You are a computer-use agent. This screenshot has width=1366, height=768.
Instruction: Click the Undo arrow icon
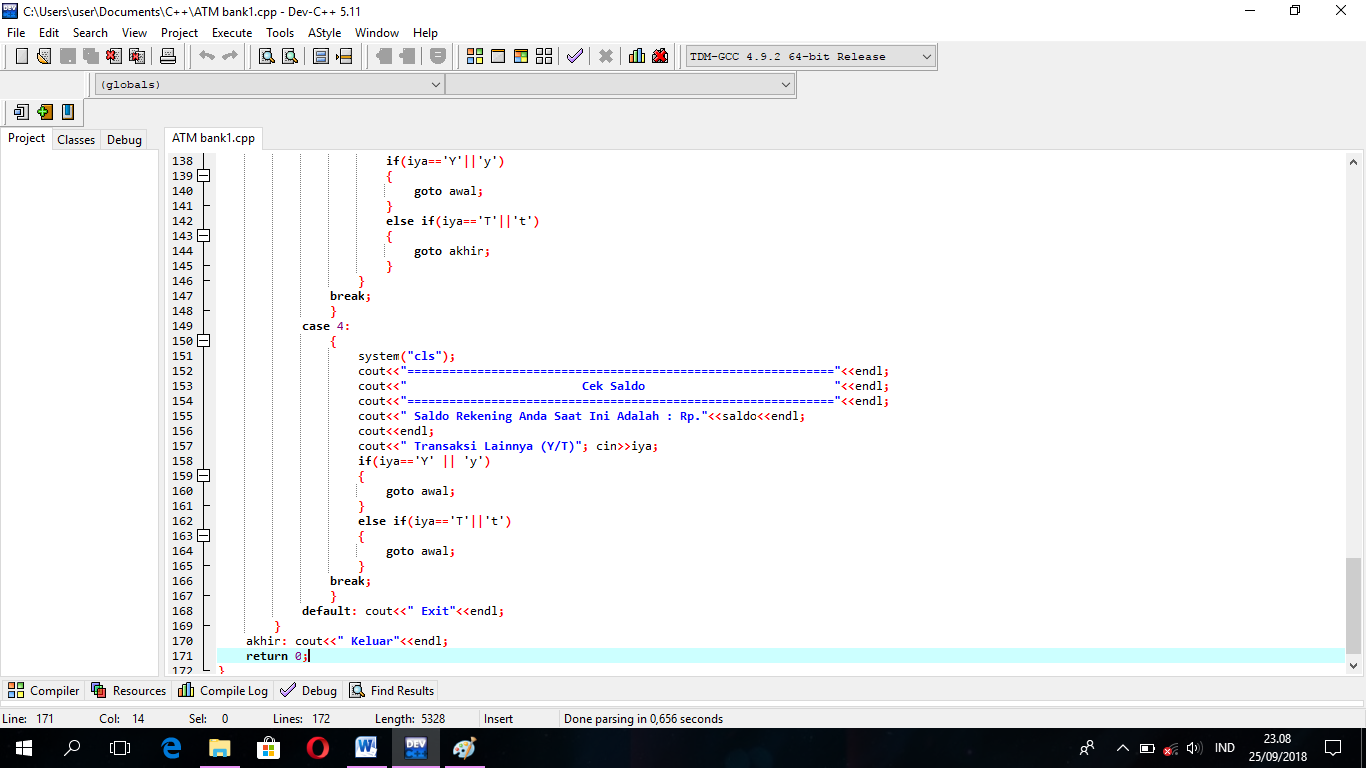pyautogui.click(x=205, y=56)
